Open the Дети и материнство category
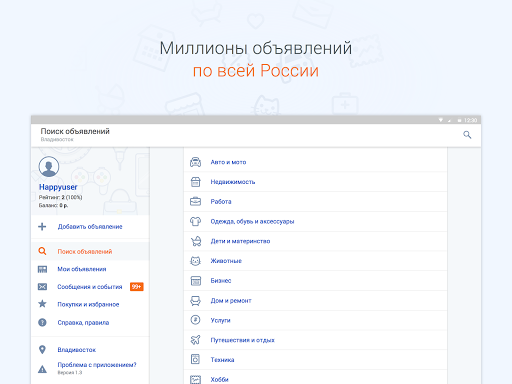Viewport: 512px width, 384px height. point(315,241)
